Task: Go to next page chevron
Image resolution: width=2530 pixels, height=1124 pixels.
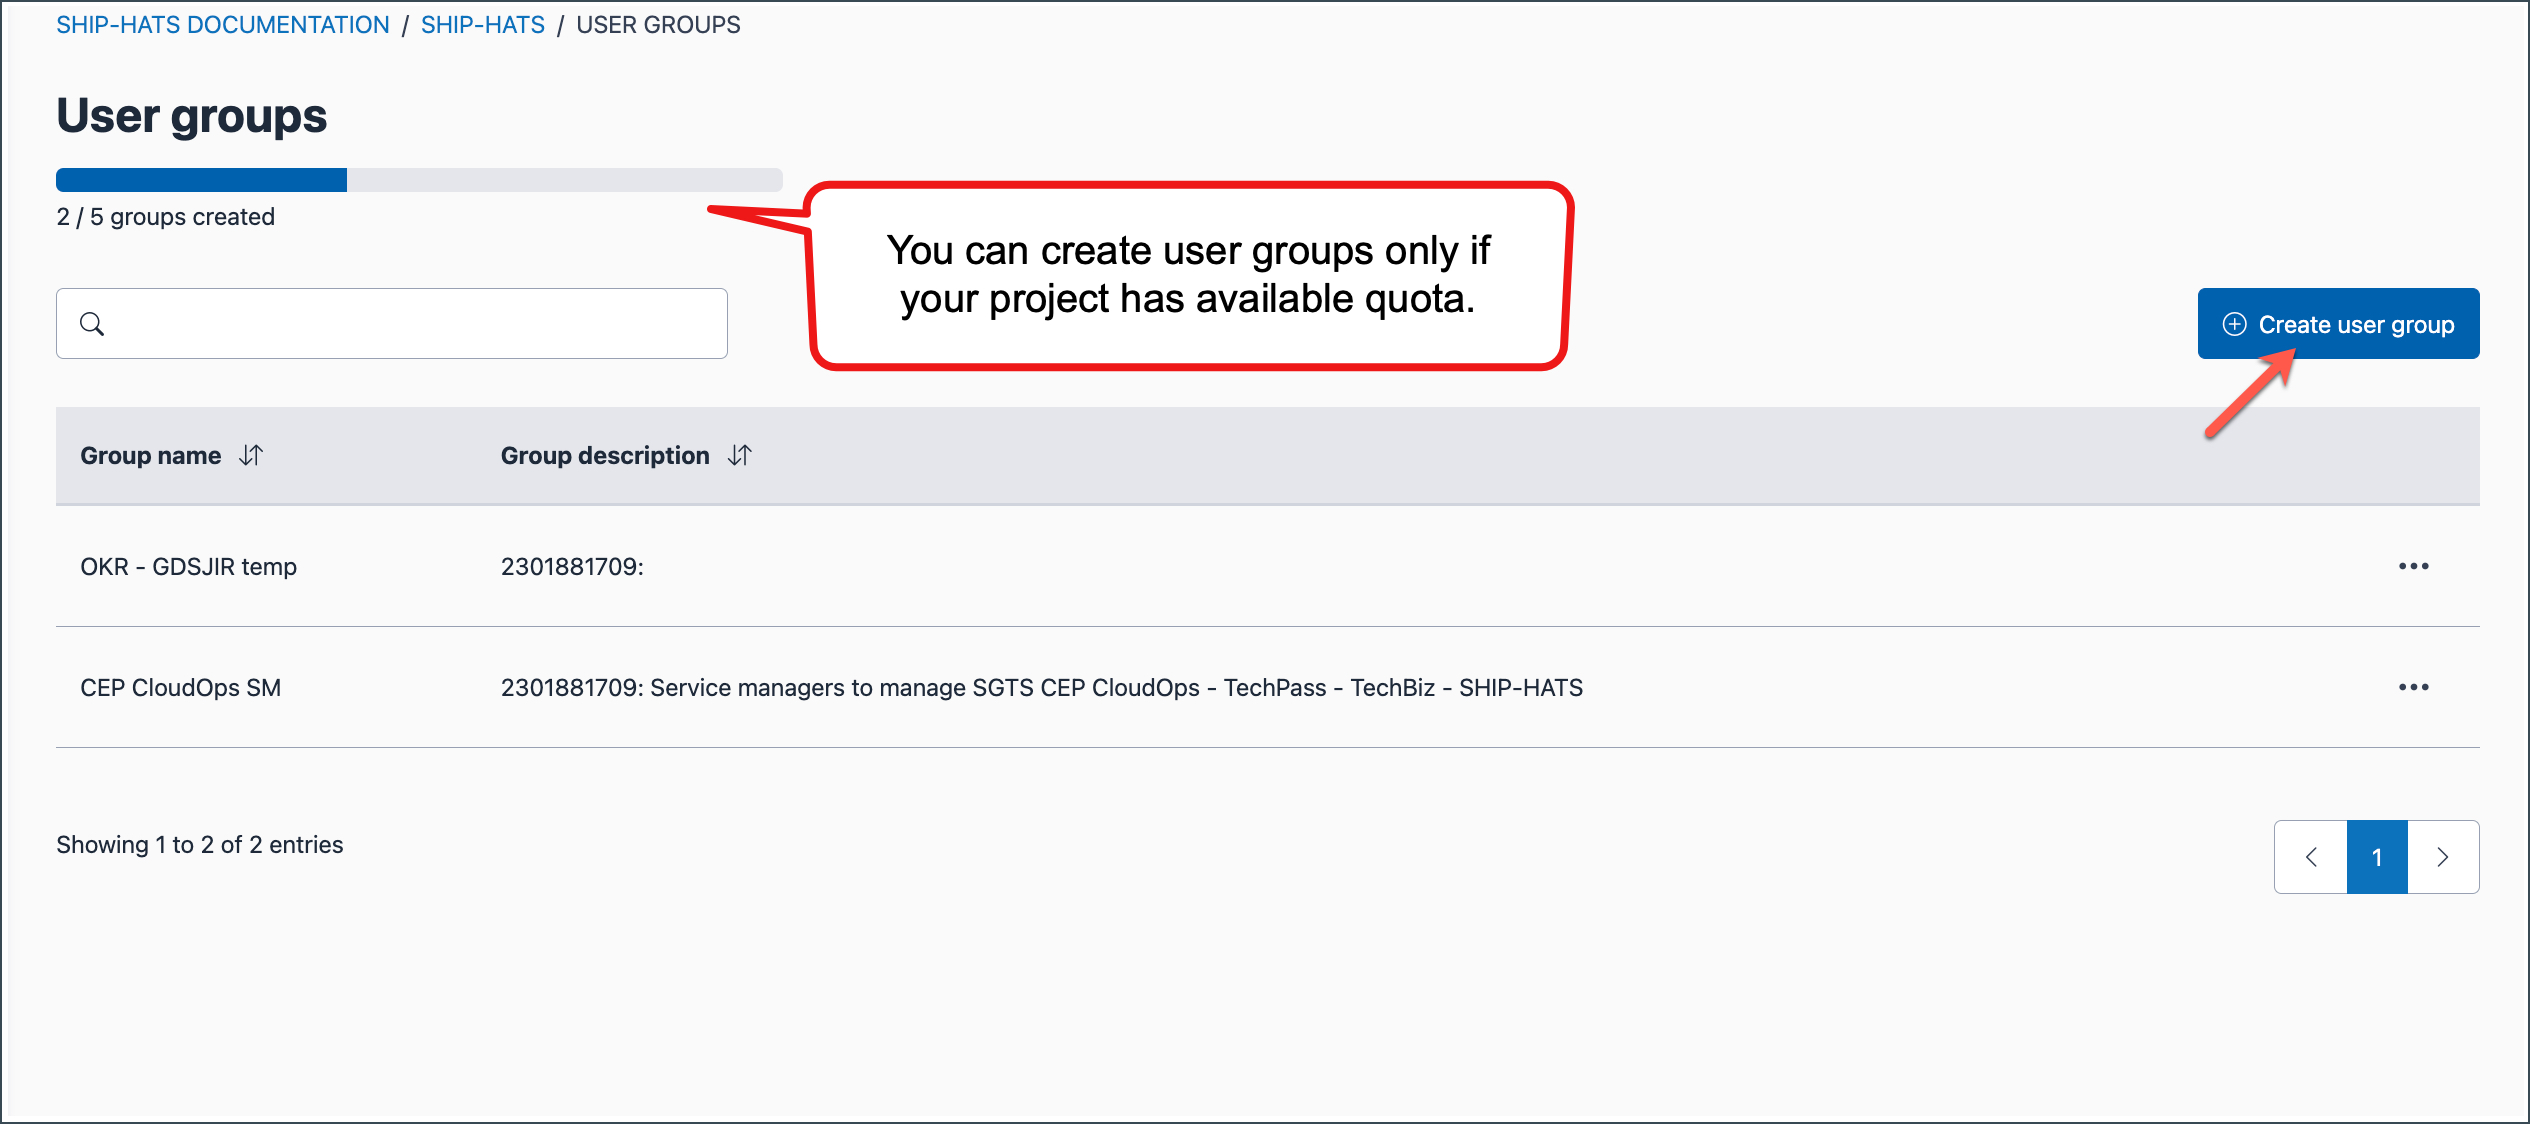Action: click(2443, 857)
